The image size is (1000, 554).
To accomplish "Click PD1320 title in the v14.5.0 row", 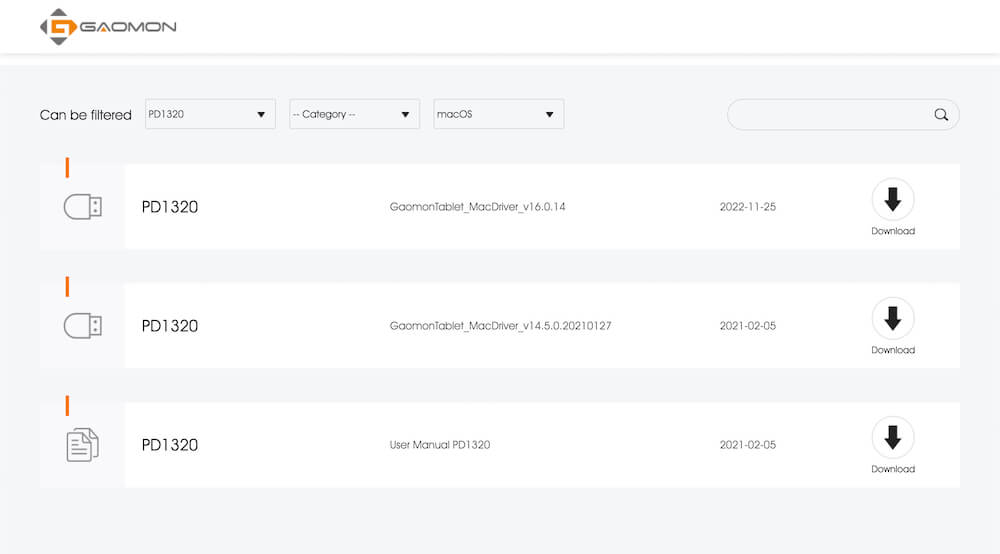I will click(x=170, y=326).
